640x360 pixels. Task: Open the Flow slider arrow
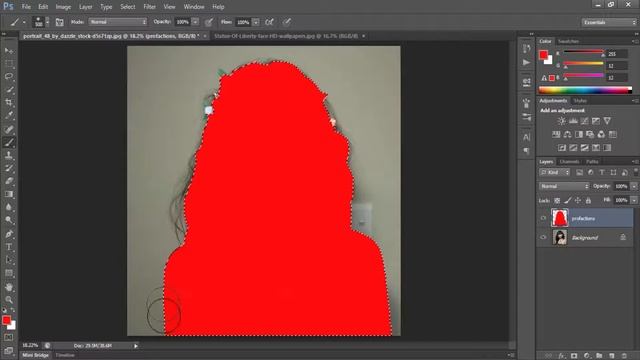click(x=256, y=22)
